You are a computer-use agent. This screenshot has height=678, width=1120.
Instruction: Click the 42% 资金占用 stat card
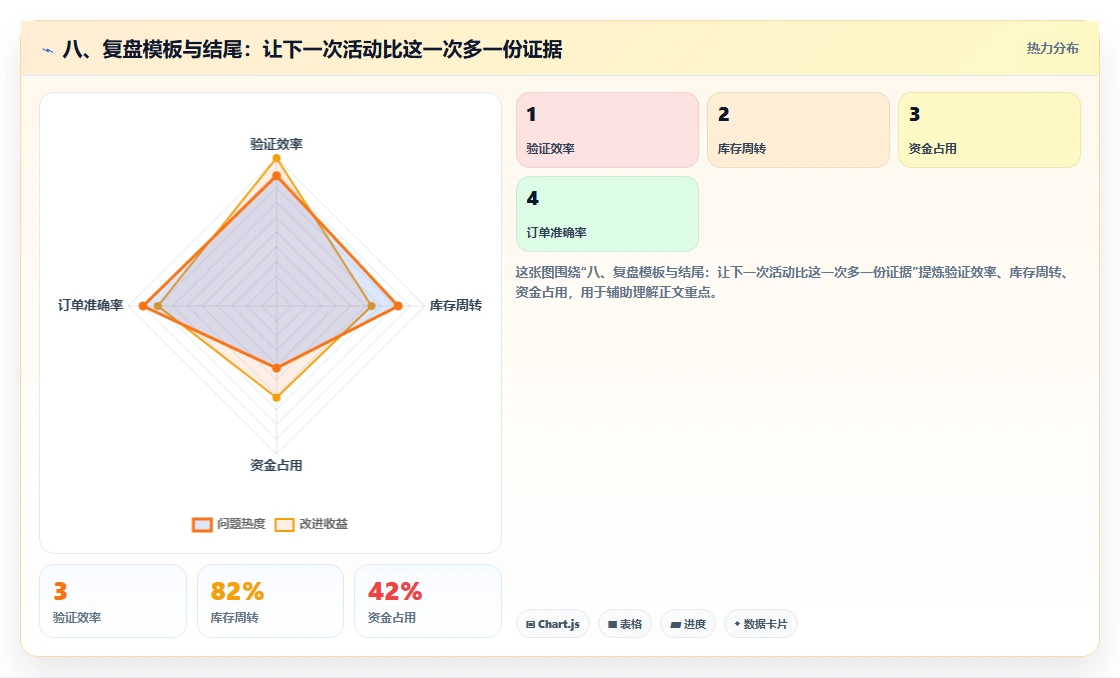click(x=428, y=601)
